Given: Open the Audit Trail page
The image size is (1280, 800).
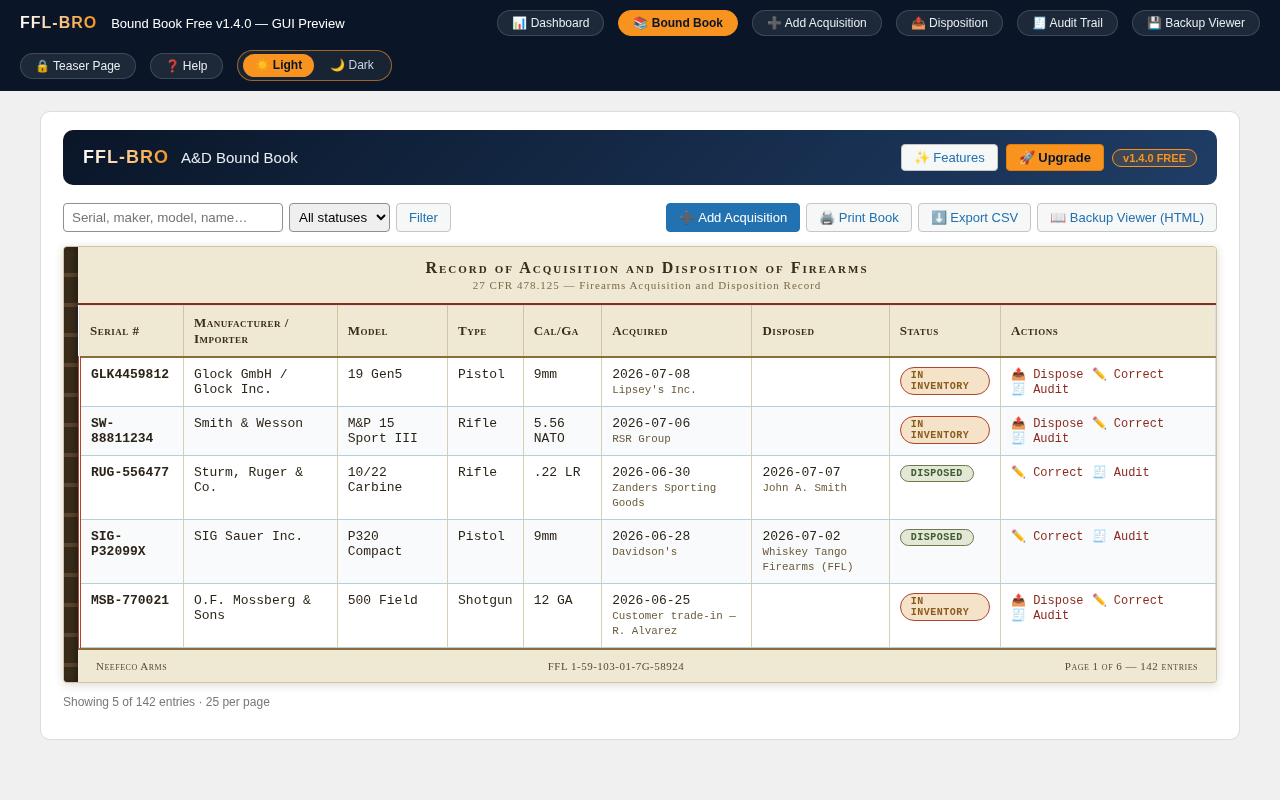Looking at the screenshot, I should [1067, 23].
